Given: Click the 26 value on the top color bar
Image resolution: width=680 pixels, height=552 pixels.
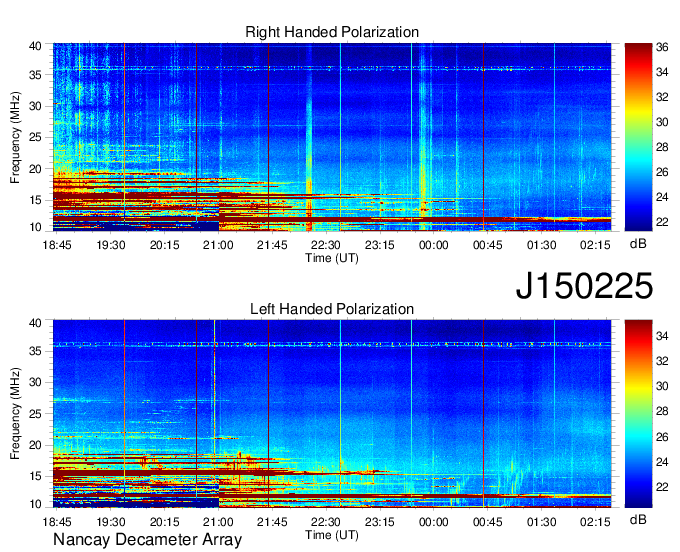Looking at the screenshot, I should (x=662, y=172).
